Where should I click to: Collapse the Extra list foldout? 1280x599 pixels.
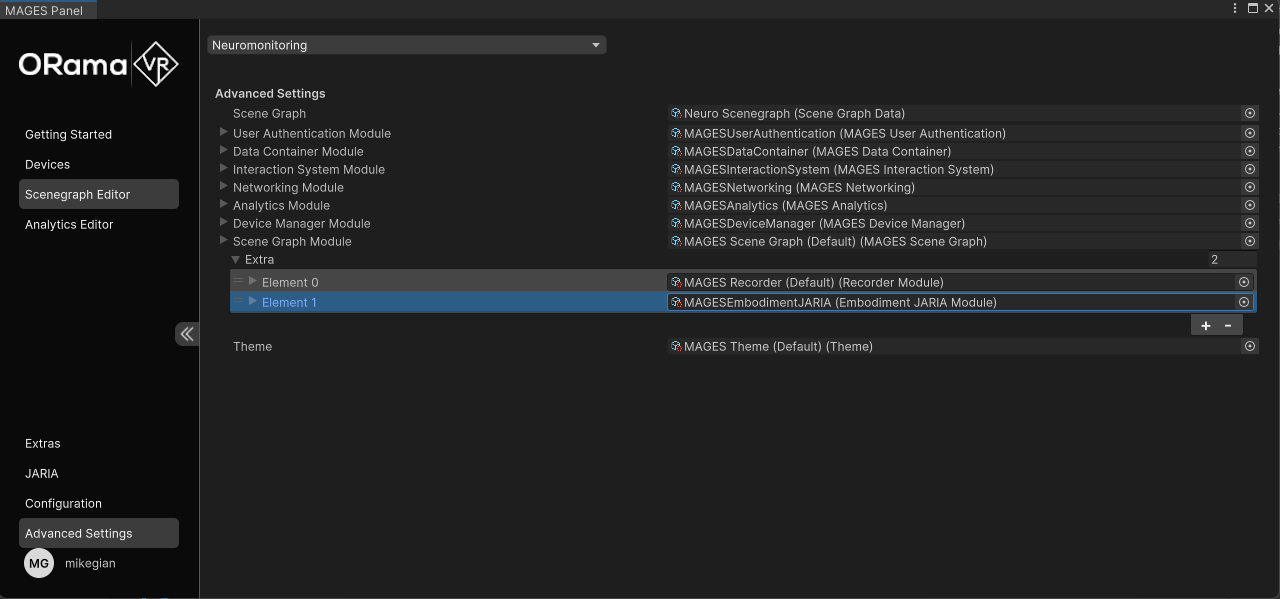point(236,259)
